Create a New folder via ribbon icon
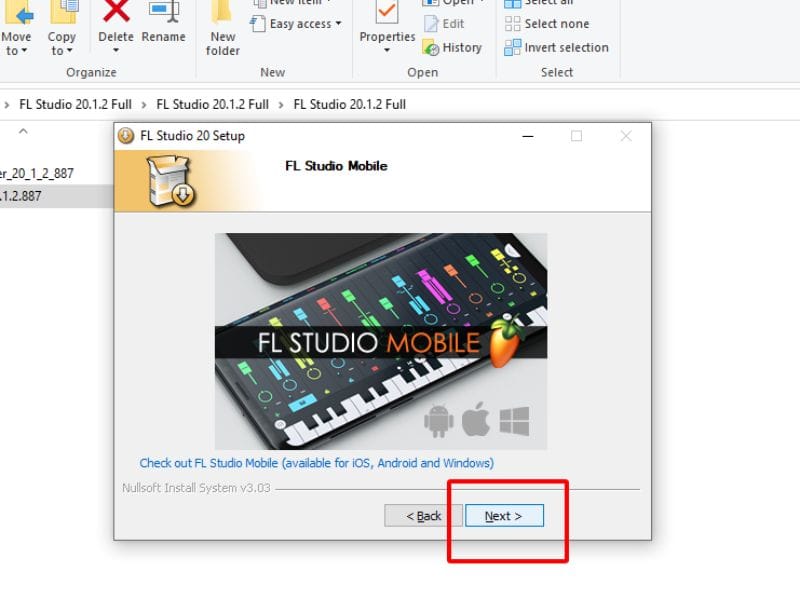Screen dimensions: 800x600 click(x=222, y=11)
